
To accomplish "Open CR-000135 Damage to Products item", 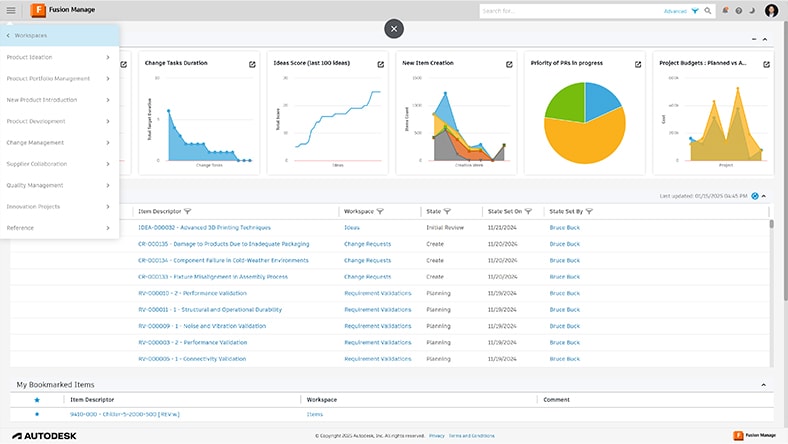I will (x=224, y=244).
